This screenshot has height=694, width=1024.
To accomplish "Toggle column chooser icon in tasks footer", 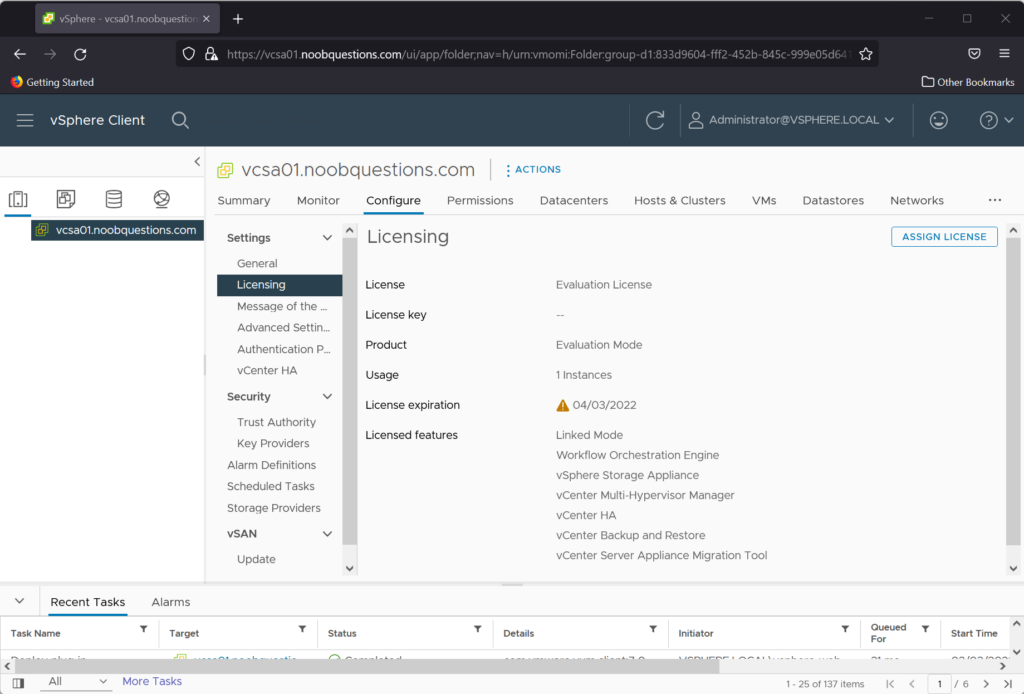I will coord(18,684).
